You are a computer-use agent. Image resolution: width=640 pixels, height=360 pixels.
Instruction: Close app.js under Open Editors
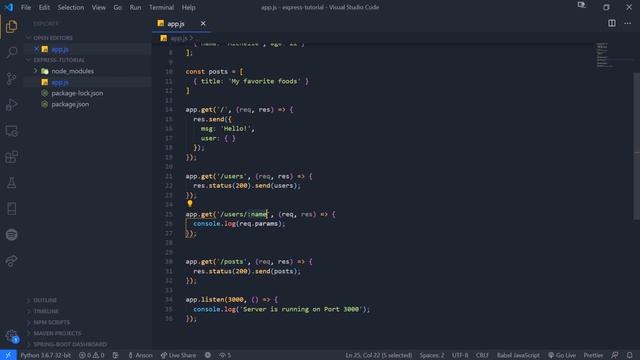tap(36, 49)
